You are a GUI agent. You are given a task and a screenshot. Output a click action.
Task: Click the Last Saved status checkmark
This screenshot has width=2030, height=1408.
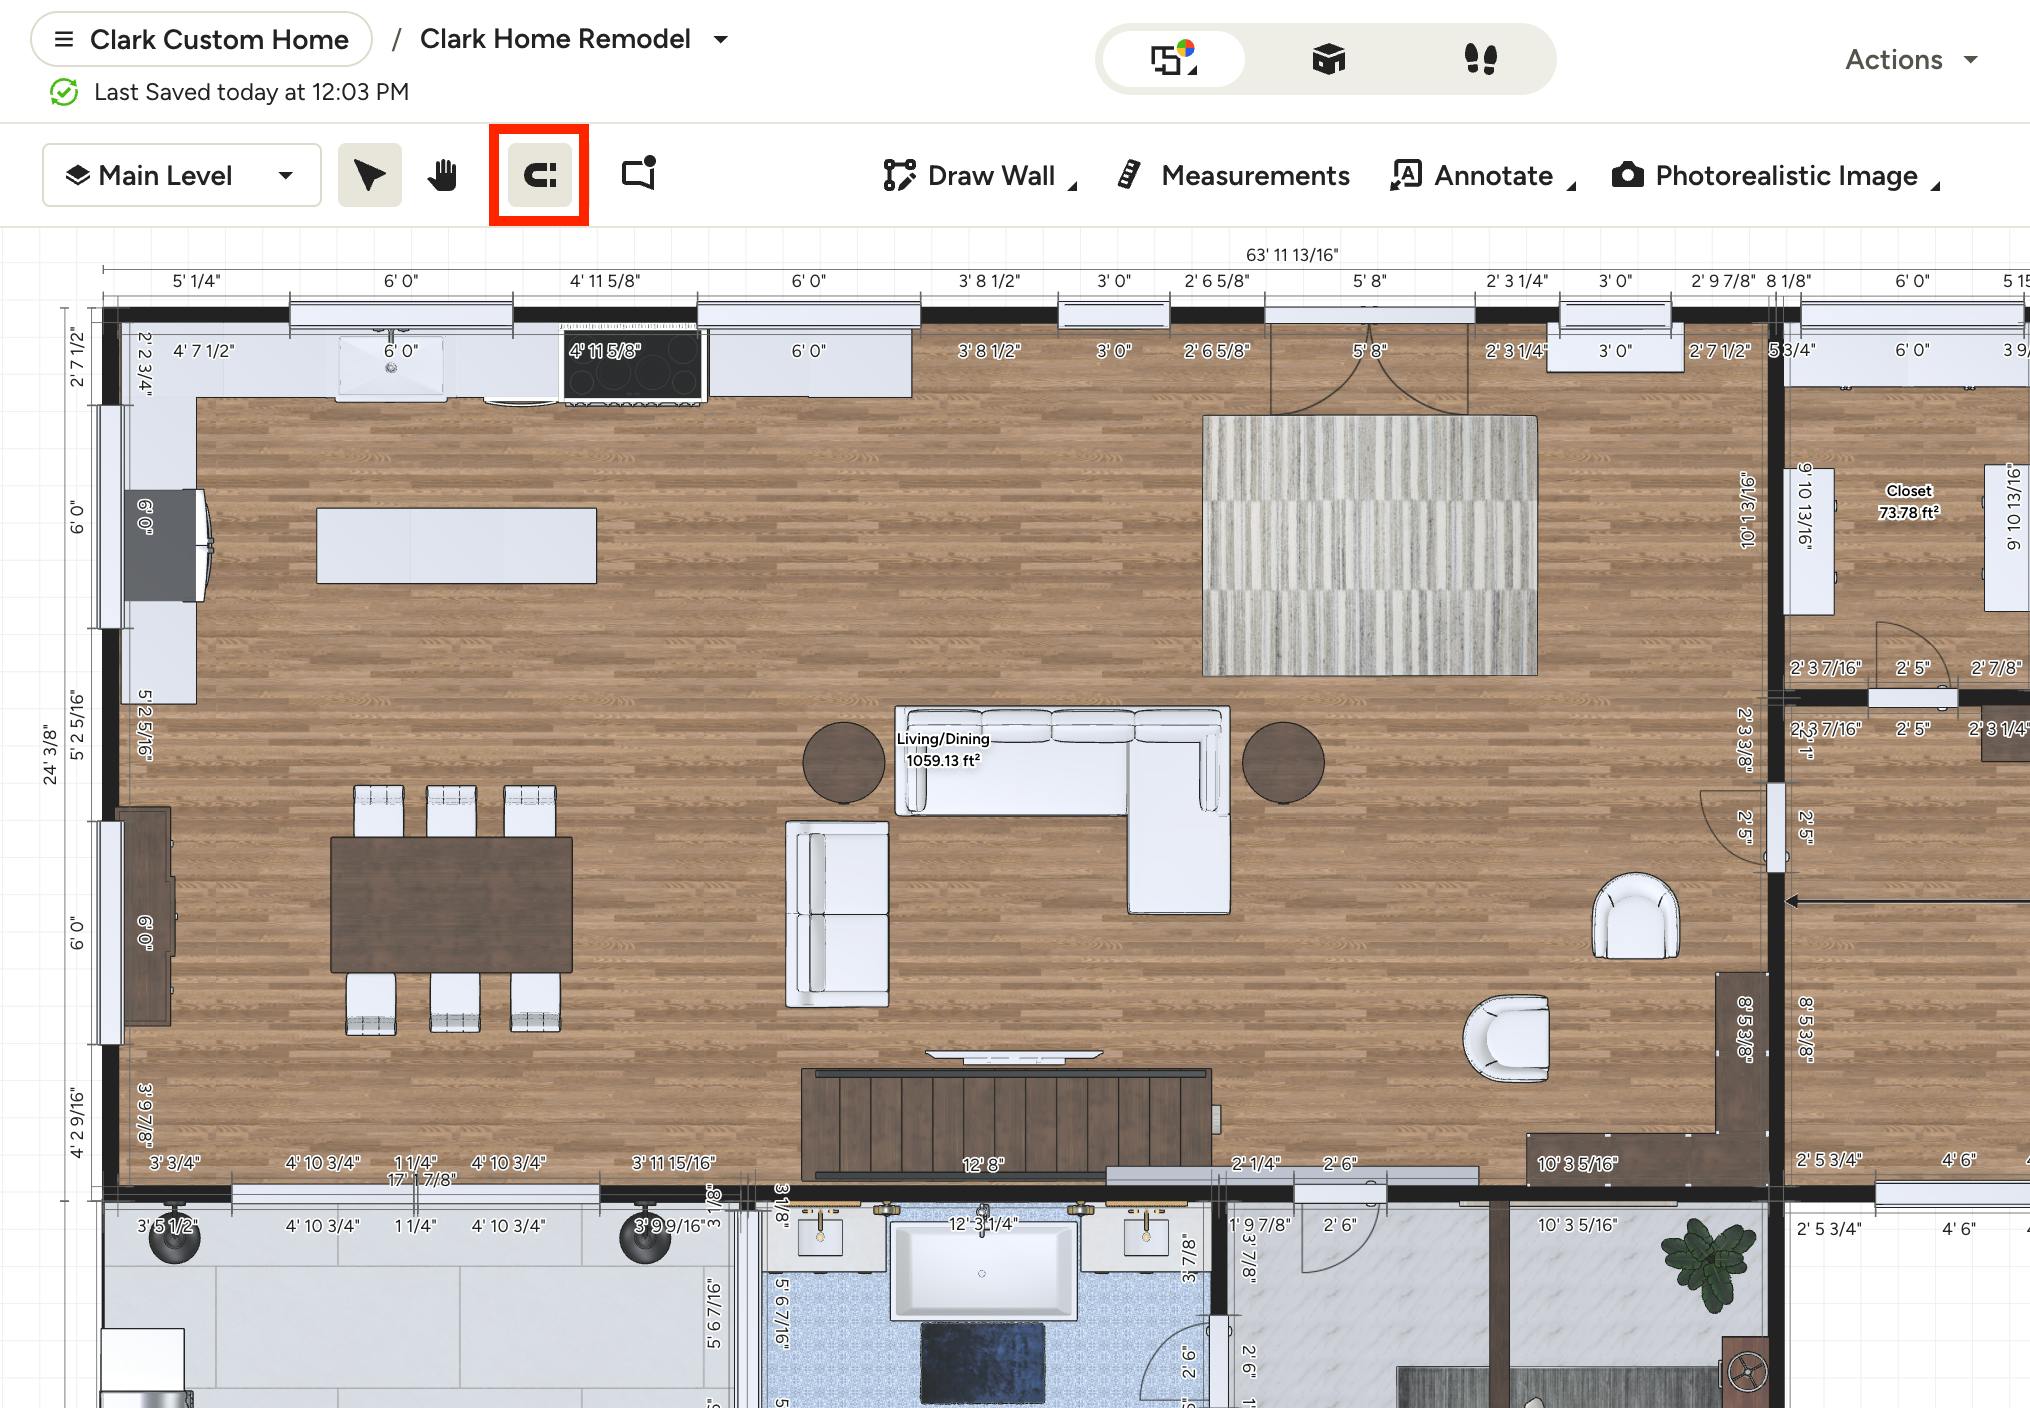pyautogui.click(x=64, y=92)
